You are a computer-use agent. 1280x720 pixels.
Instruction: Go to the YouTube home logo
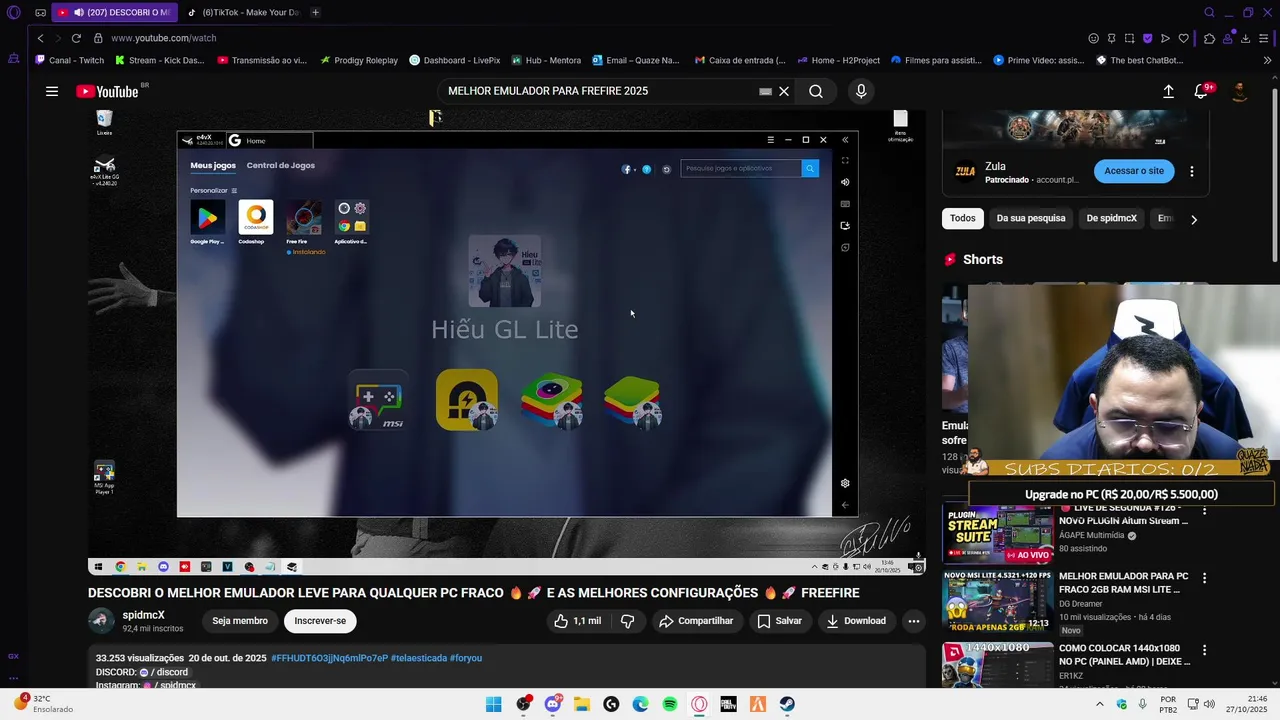(x=107, y=91)
